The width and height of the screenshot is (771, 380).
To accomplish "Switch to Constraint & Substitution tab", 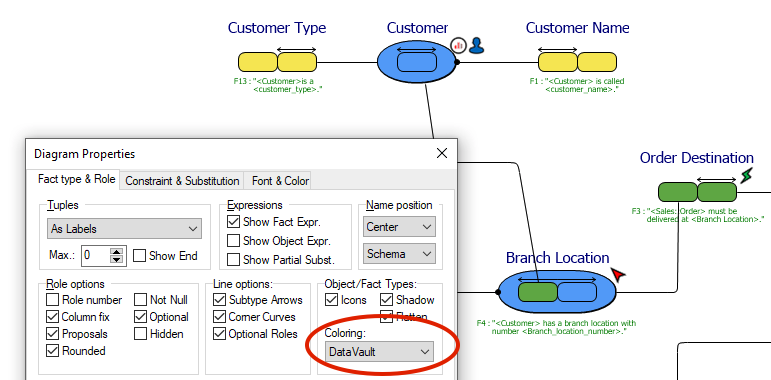I will click(182, 181).
